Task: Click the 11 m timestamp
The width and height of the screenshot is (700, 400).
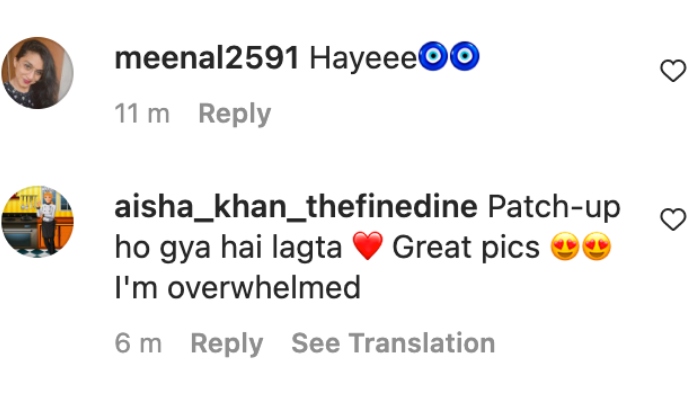Action: point(142,113)
